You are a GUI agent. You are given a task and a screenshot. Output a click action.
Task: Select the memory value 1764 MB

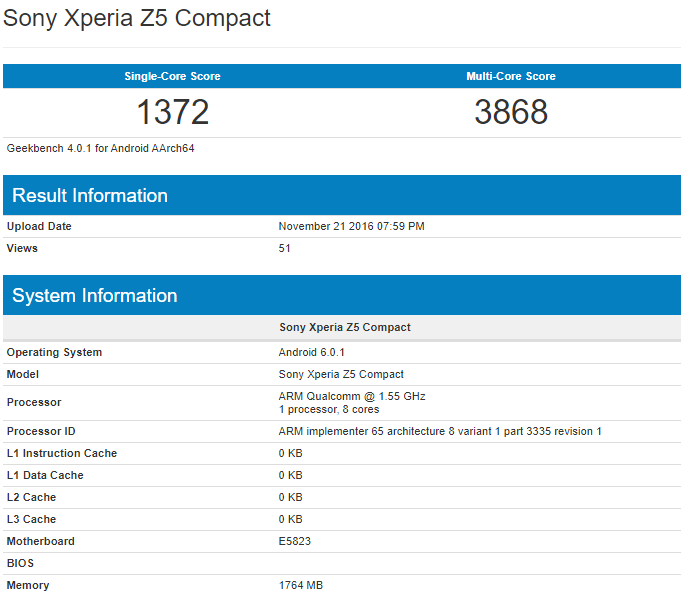(301, 586)
